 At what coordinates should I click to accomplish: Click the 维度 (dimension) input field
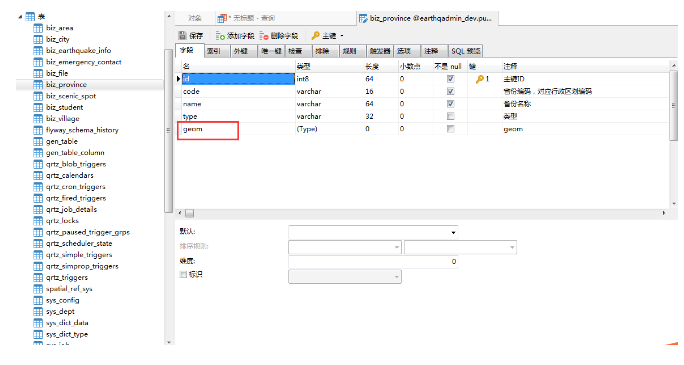[x=373, y=262]
